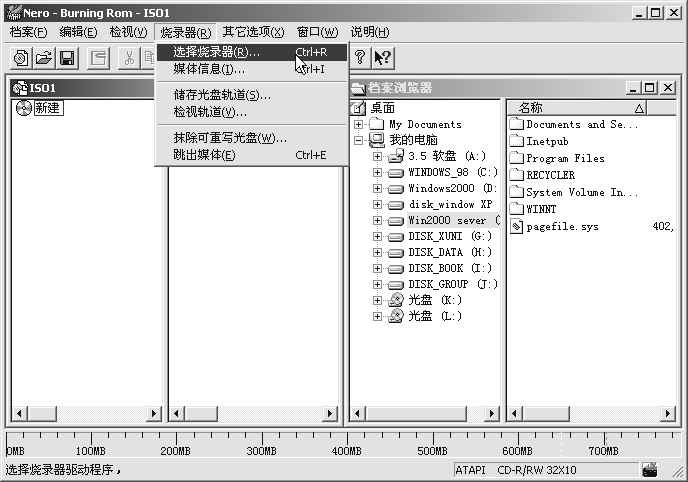This screenshot has width=688, height=482.
Task: Click the pagefile.sys file icon
Action: coord(516,226)
